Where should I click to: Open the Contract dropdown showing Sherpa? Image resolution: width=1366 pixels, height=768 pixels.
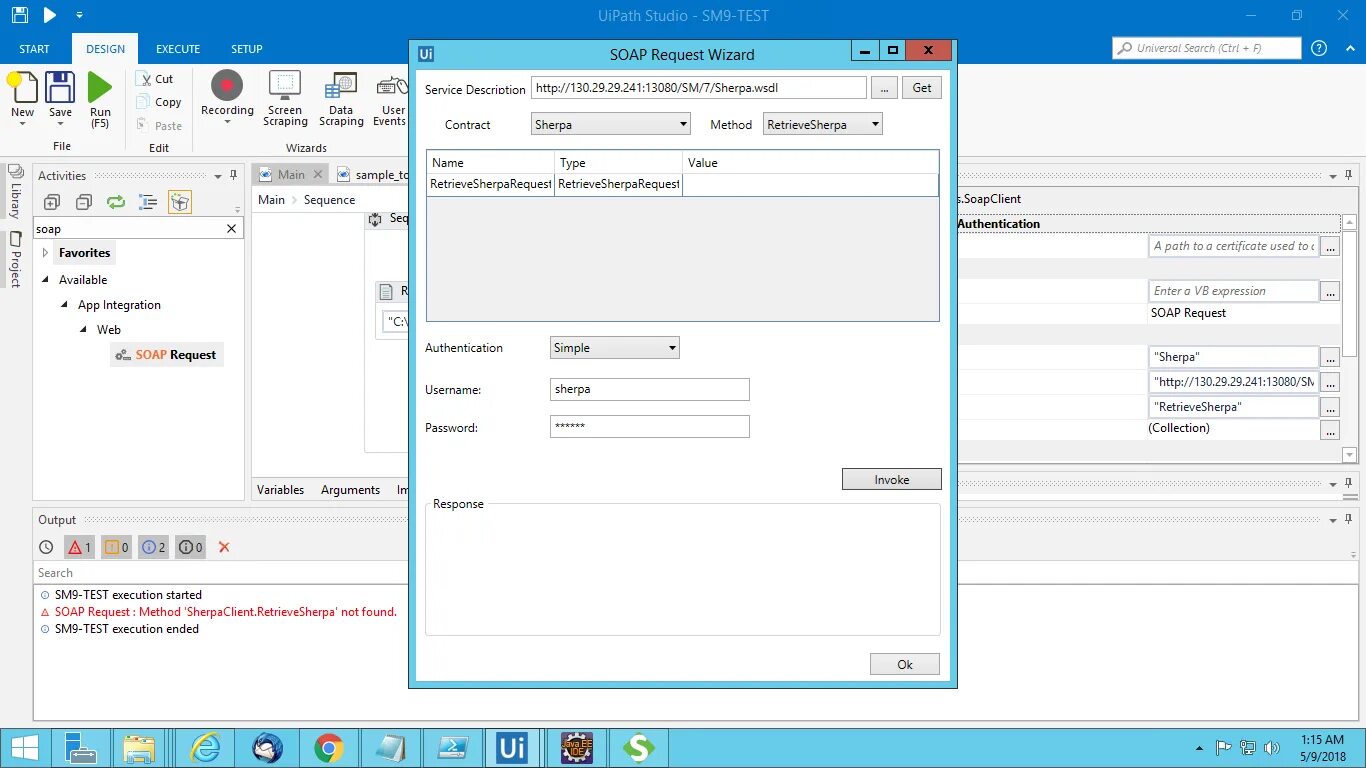pyautogui.click(x=611, y=124)
